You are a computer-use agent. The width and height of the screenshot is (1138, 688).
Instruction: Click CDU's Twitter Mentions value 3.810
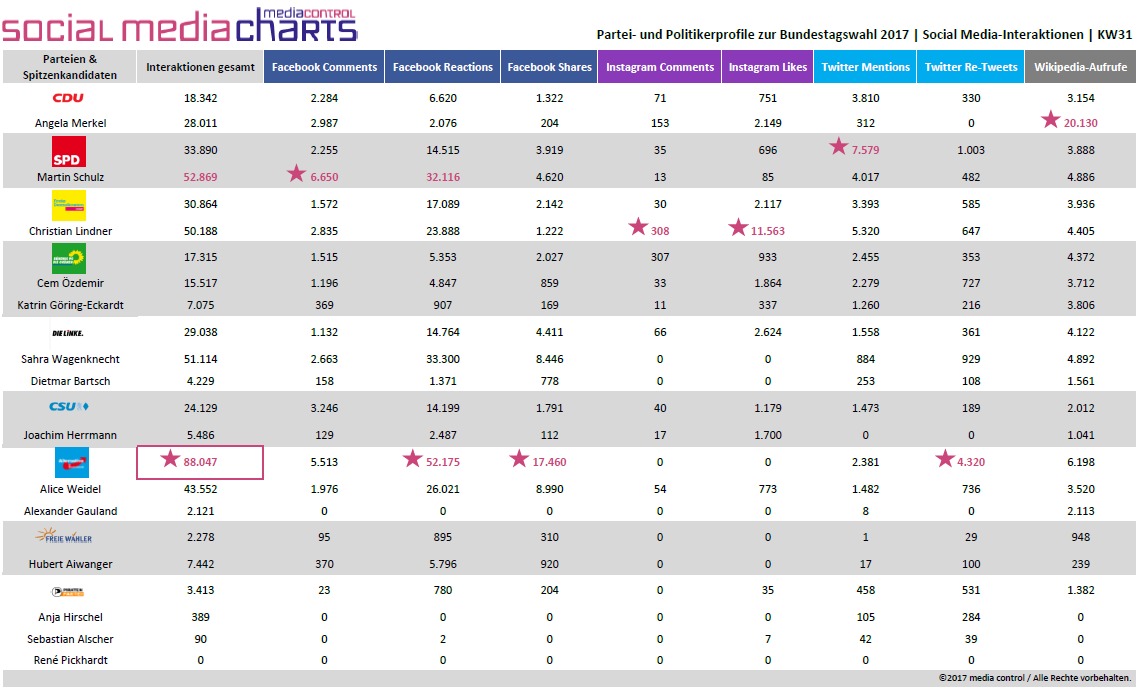coord(865,98)
